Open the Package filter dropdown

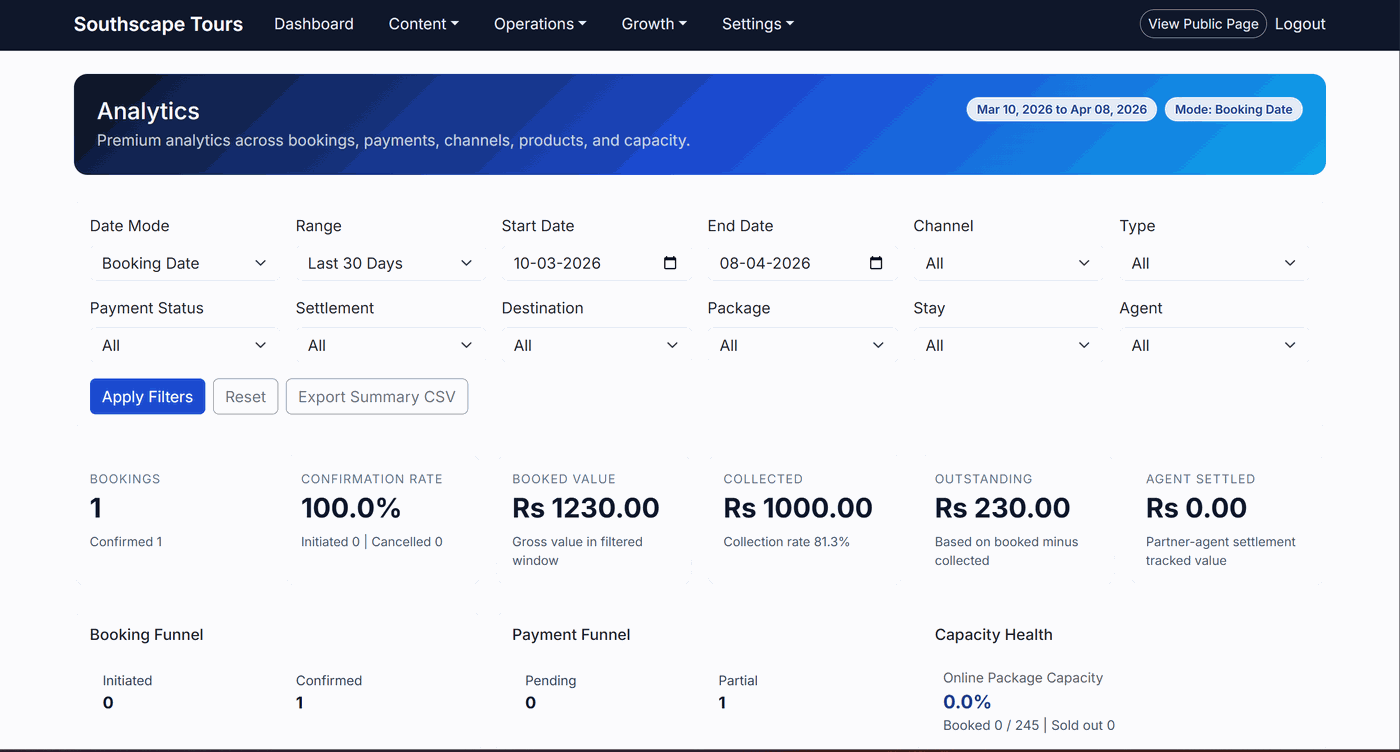[x=802, y=345]
